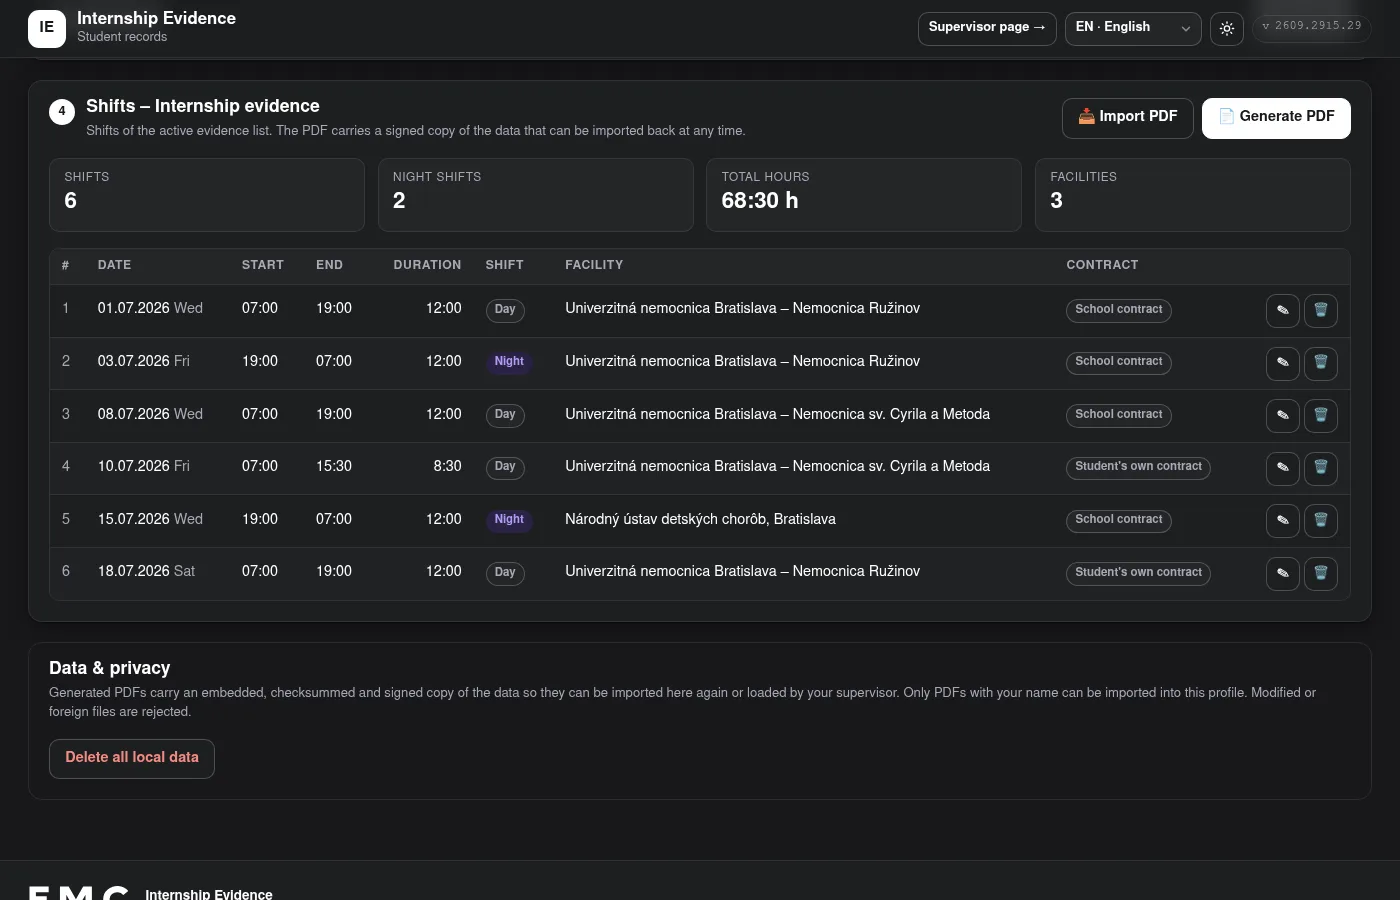Viewport: 1400px width, 900px height.
Task: Click Delete all local data
Action: 132,758
